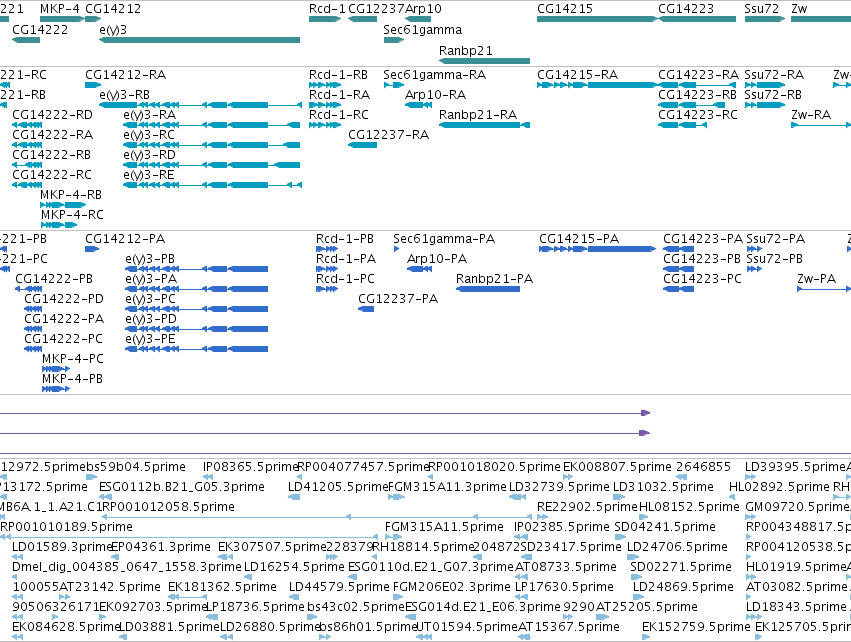Select the Rcd-1 gene label
This screenshot has width=851, height=642.
click(x=327, y=9)
